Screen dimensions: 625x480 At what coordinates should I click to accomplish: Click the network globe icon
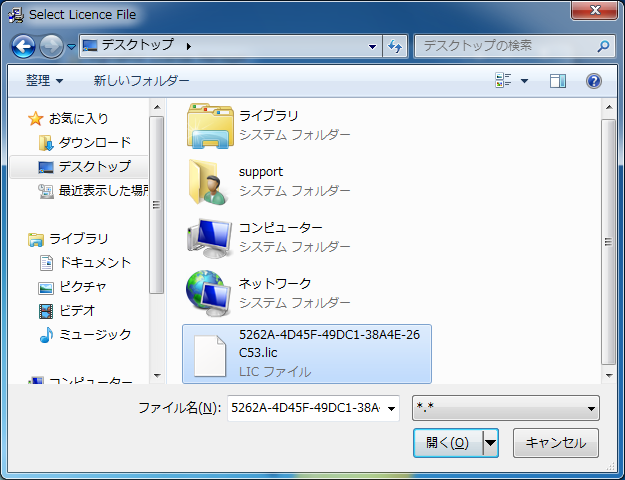(208, 294)
